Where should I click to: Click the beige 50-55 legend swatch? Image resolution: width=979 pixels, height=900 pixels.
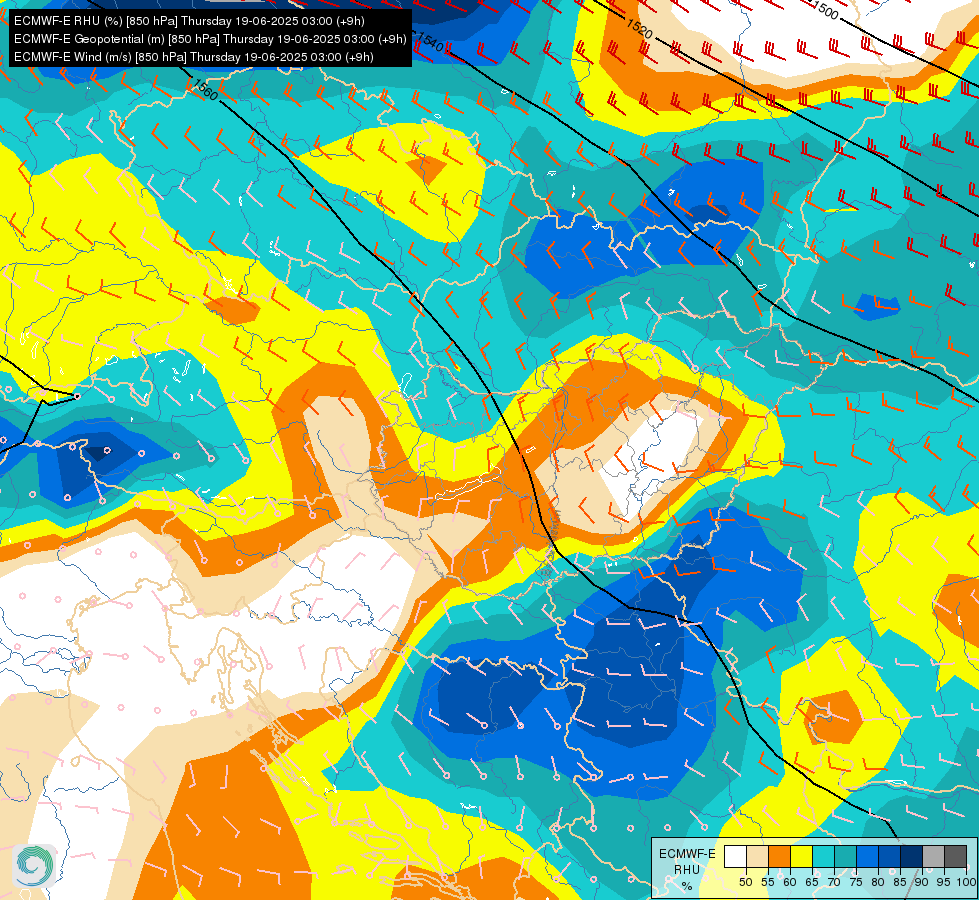coord(757,856)
